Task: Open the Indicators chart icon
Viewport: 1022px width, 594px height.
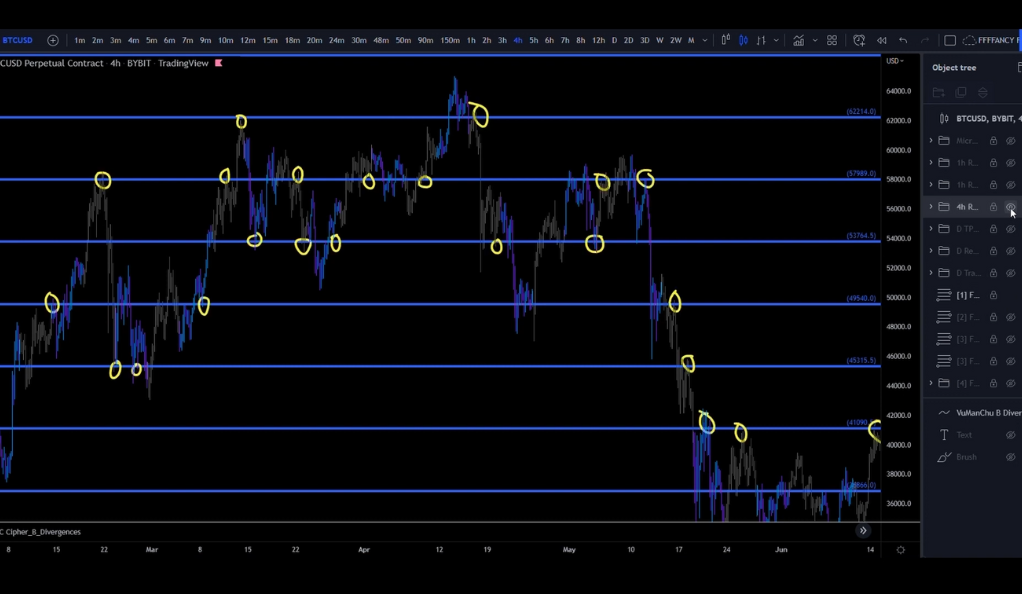Action: coord(798,40)
